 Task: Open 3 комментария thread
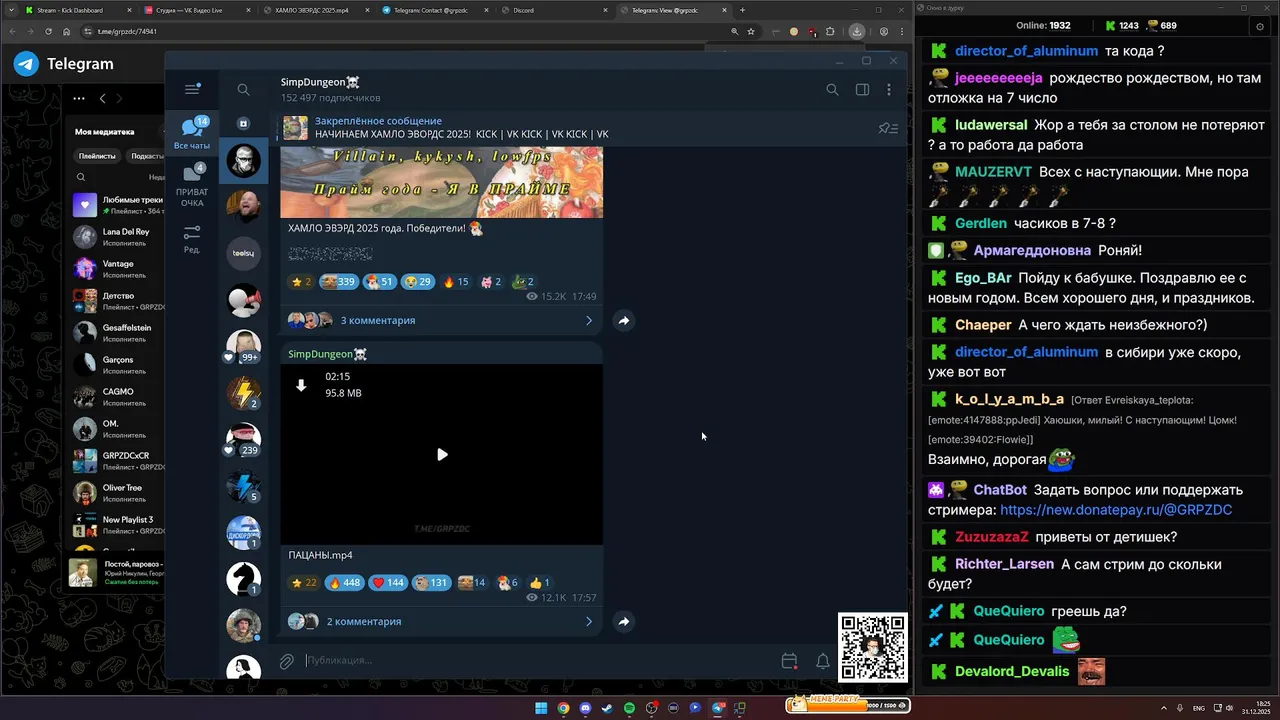pos(441,320)
